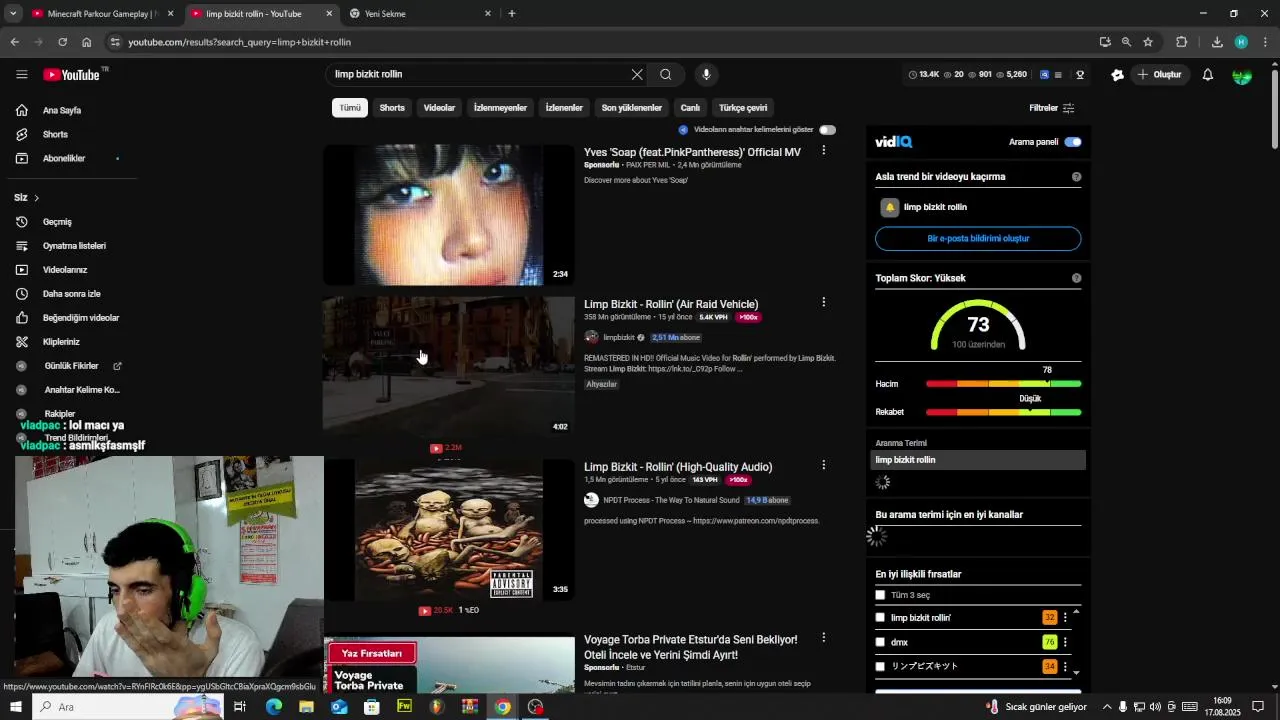This screenshot has height=720, width=1280.
Task: Open three-dot menu for limp bizkit rollin' keyword
Action: [x=1065, y=618]
